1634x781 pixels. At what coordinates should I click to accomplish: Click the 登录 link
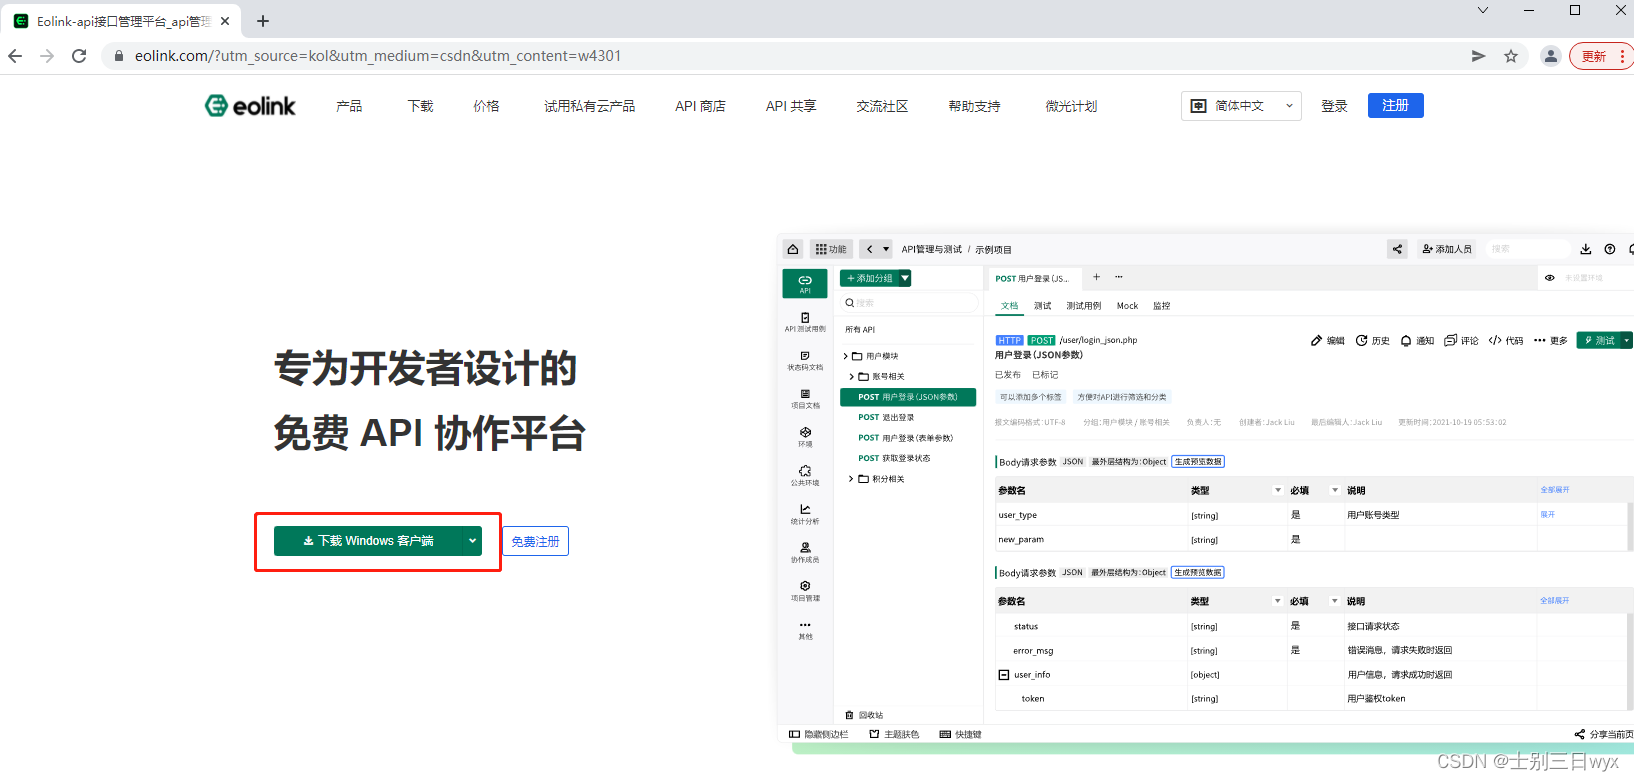[x=1334, y=106]
